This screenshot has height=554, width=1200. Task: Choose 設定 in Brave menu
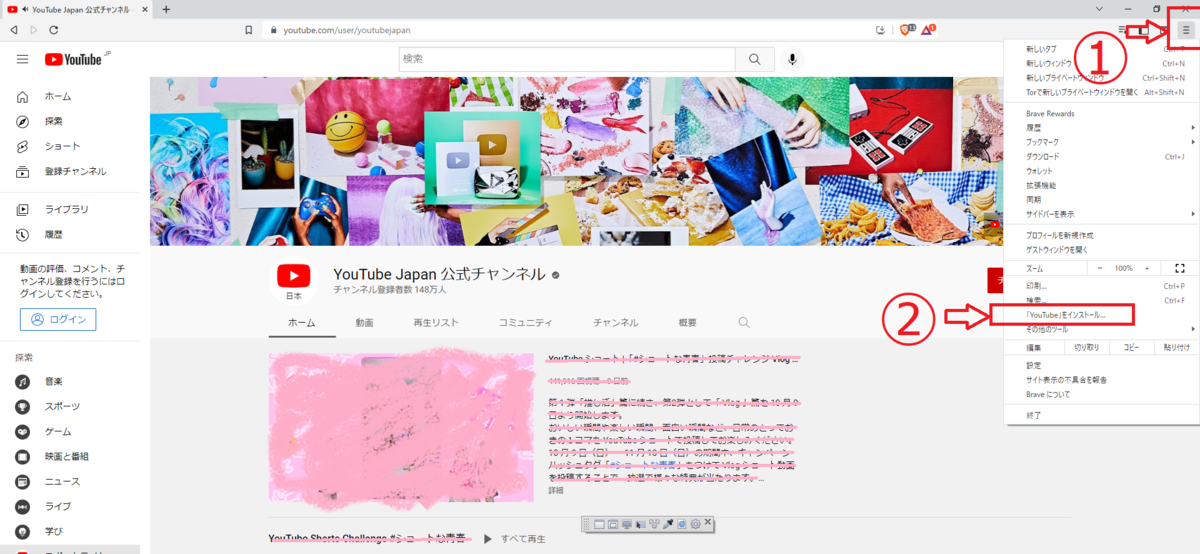tap(1102, 366)
